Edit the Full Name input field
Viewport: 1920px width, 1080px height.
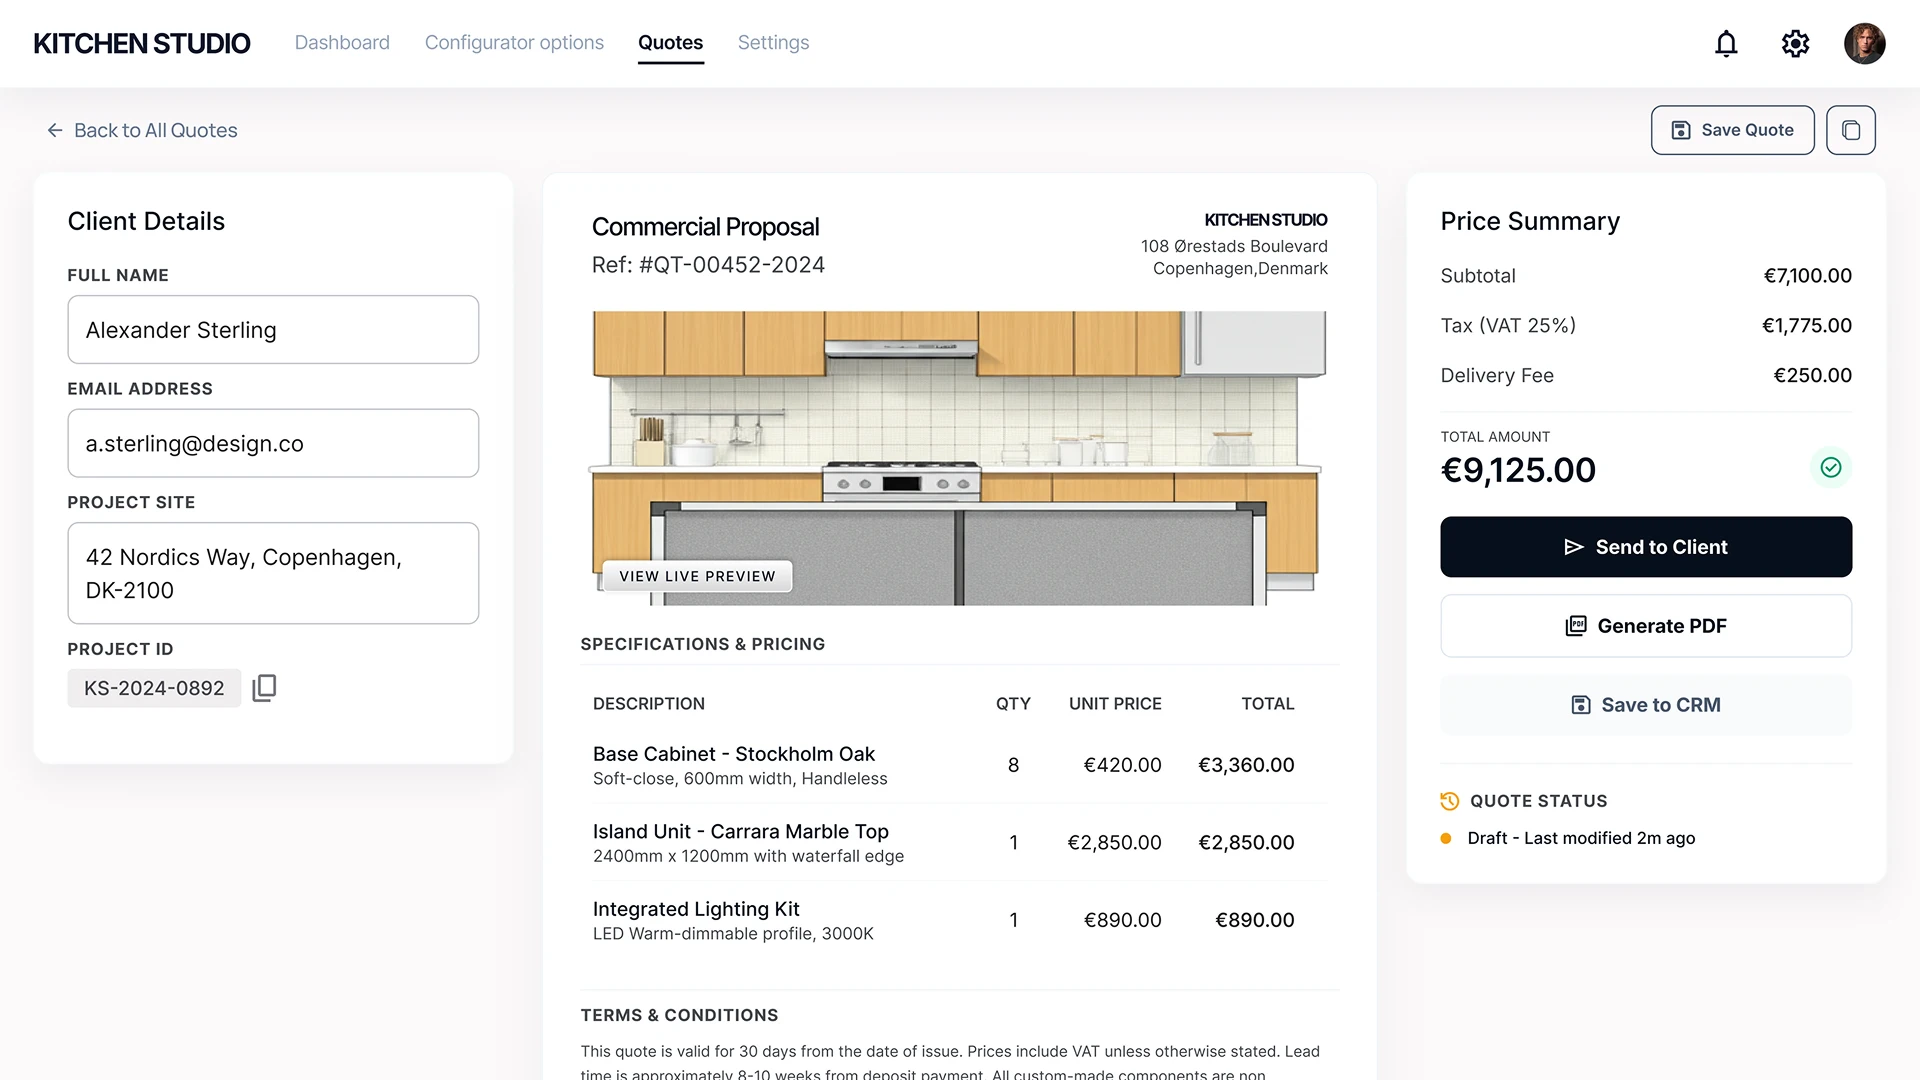(x=273, y=330)
